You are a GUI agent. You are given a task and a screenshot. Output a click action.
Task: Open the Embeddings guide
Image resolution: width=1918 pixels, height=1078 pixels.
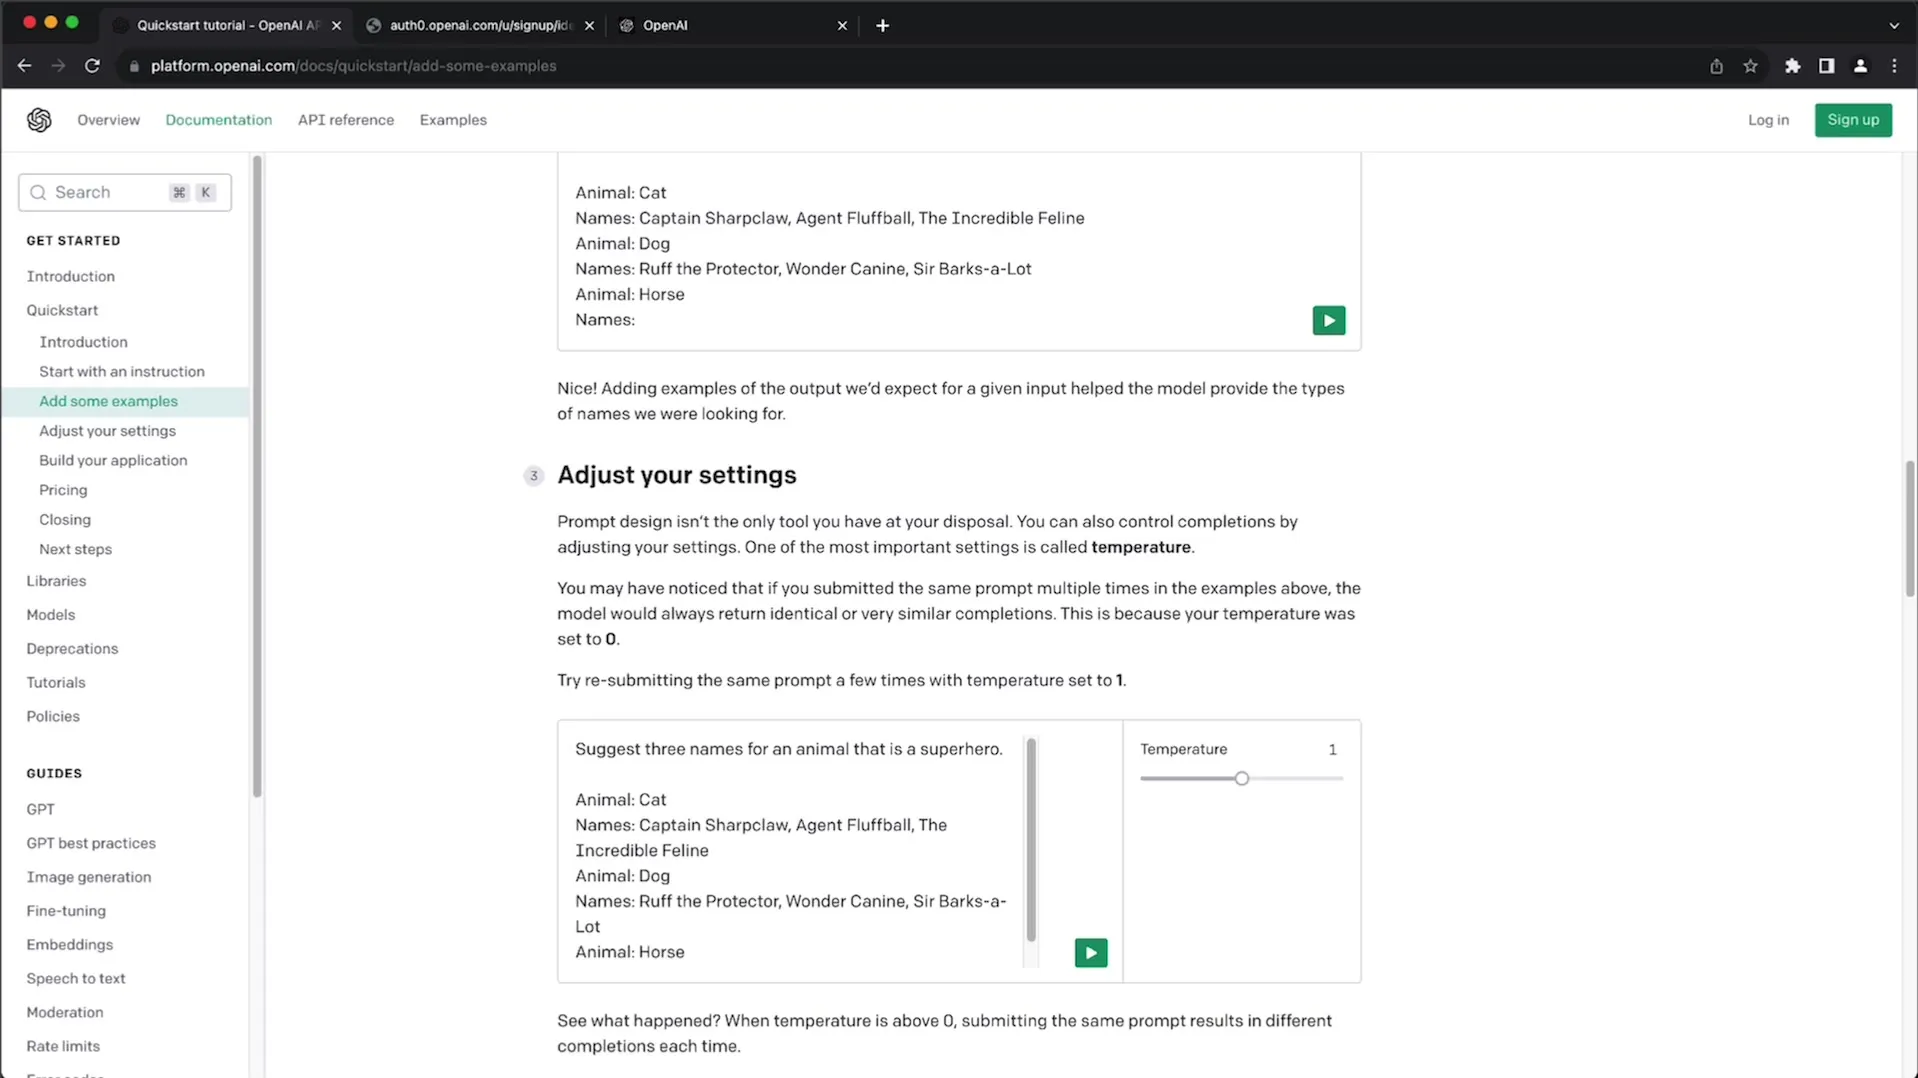coord(69,945)
